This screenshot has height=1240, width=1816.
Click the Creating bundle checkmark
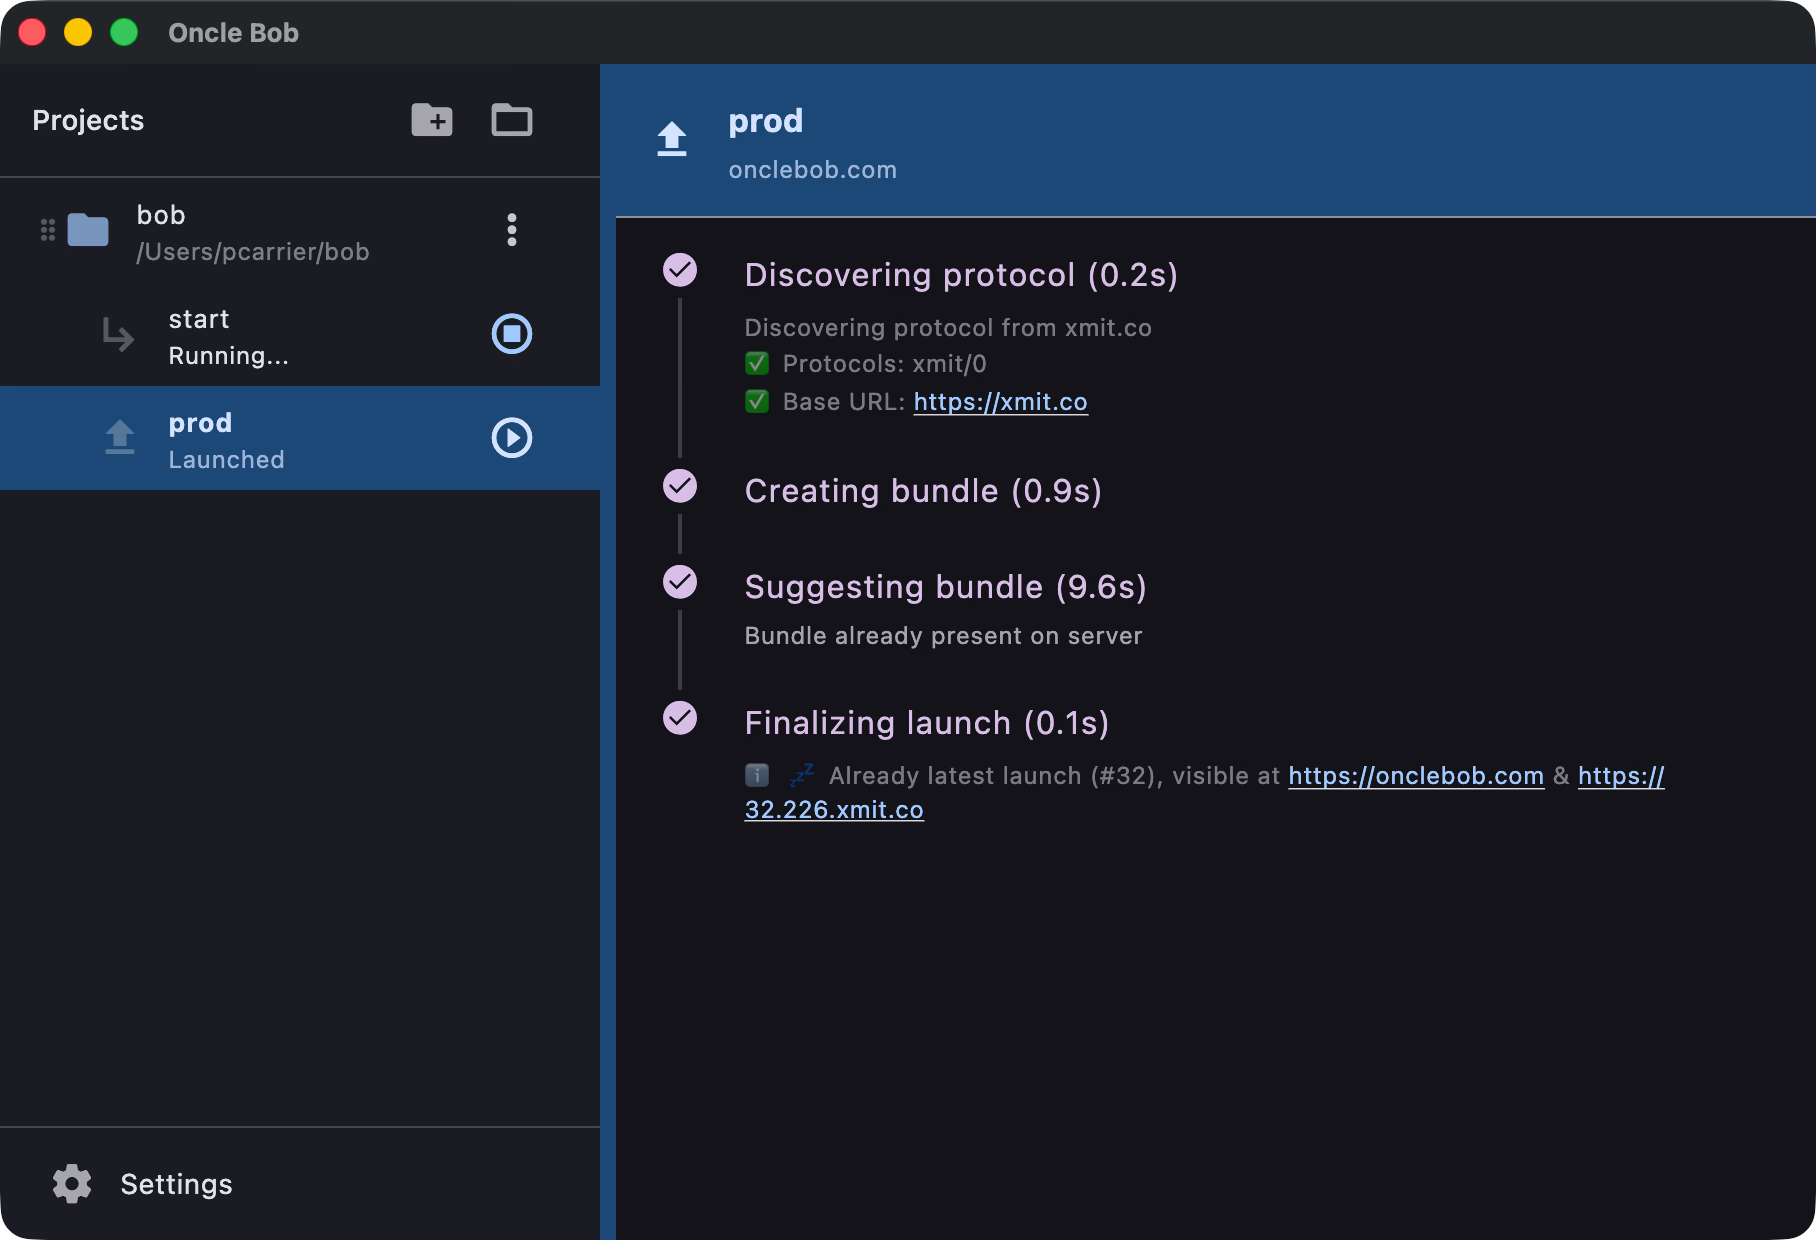681,485
